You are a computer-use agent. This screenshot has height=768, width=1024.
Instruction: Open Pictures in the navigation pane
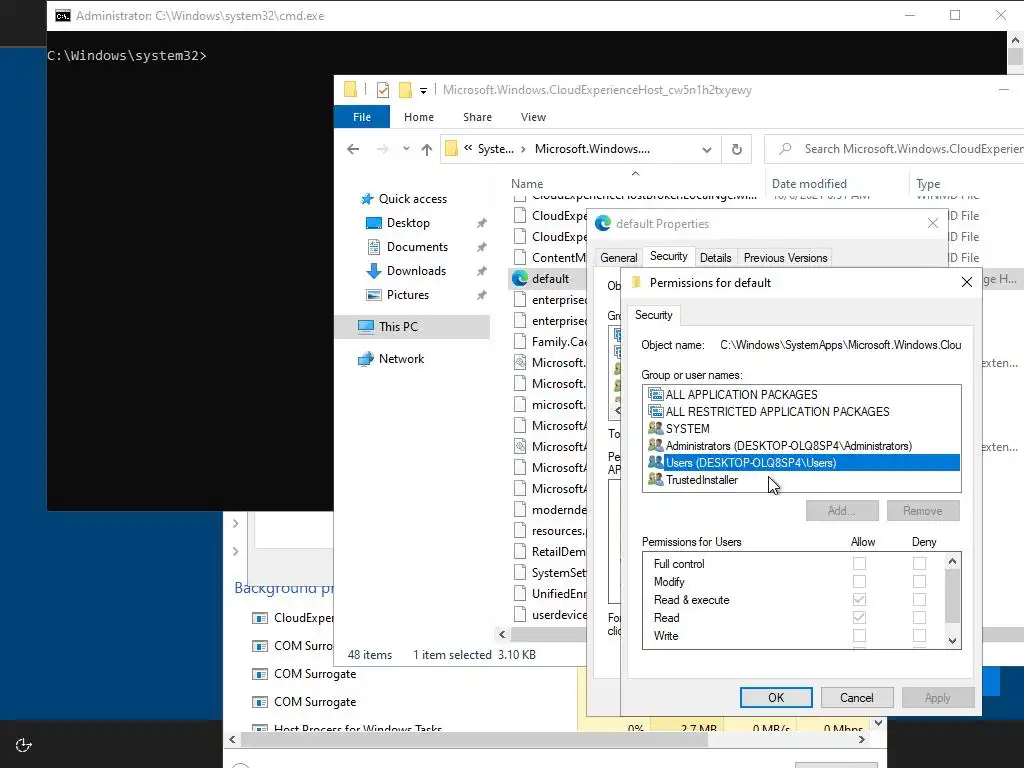click(408, 295)
